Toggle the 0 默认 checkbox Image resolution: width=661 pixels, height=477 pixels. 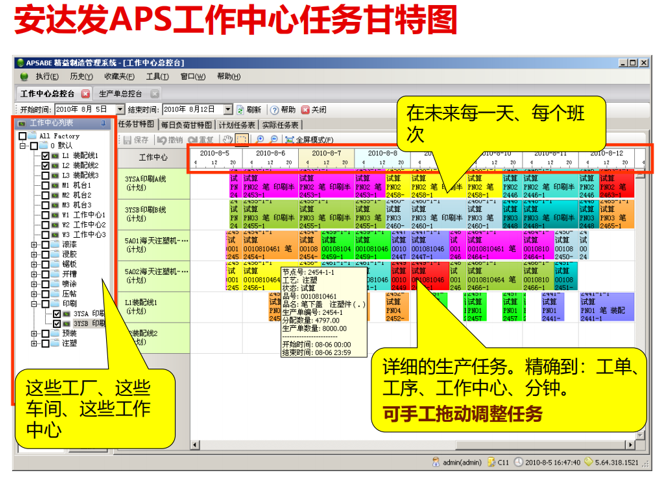click(34, 146)
